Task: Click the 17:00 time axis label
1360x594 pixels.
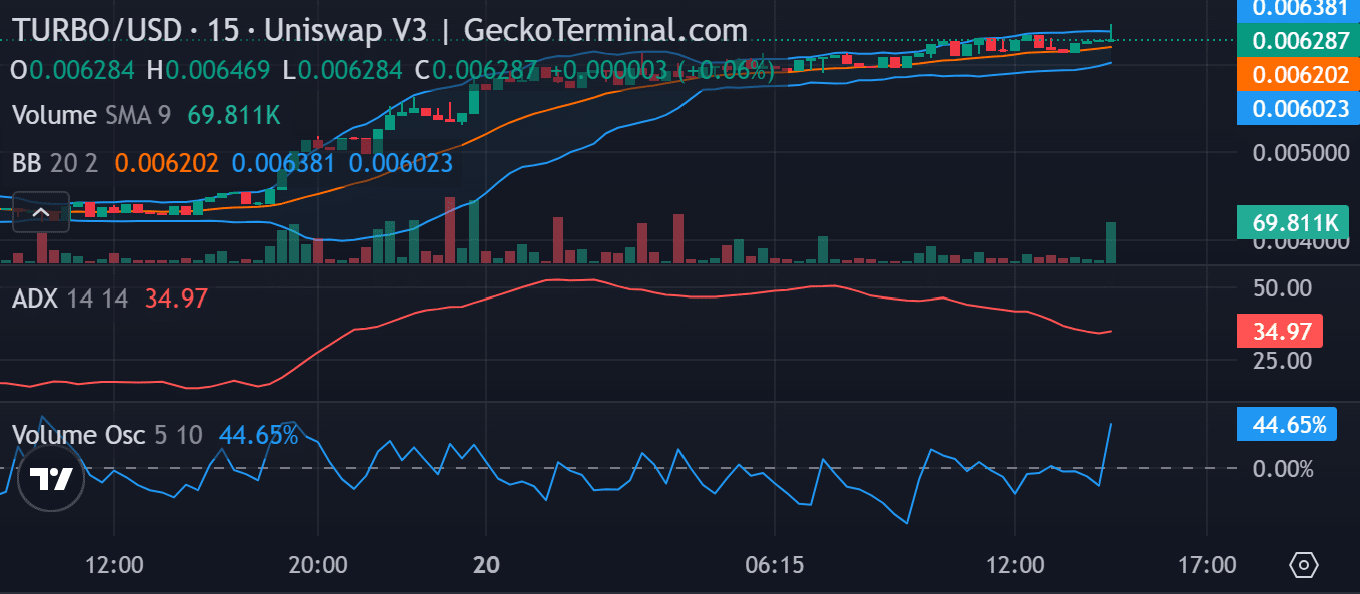Action: point(1207,565)
